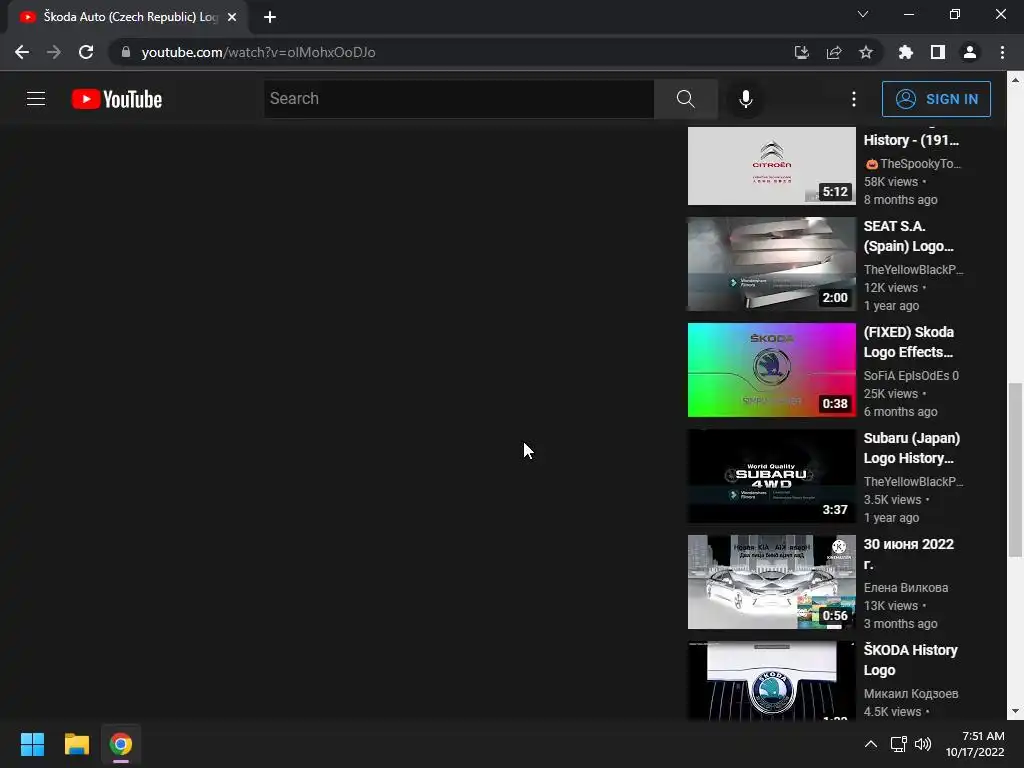Open the network tray icon

coord(899,744)
